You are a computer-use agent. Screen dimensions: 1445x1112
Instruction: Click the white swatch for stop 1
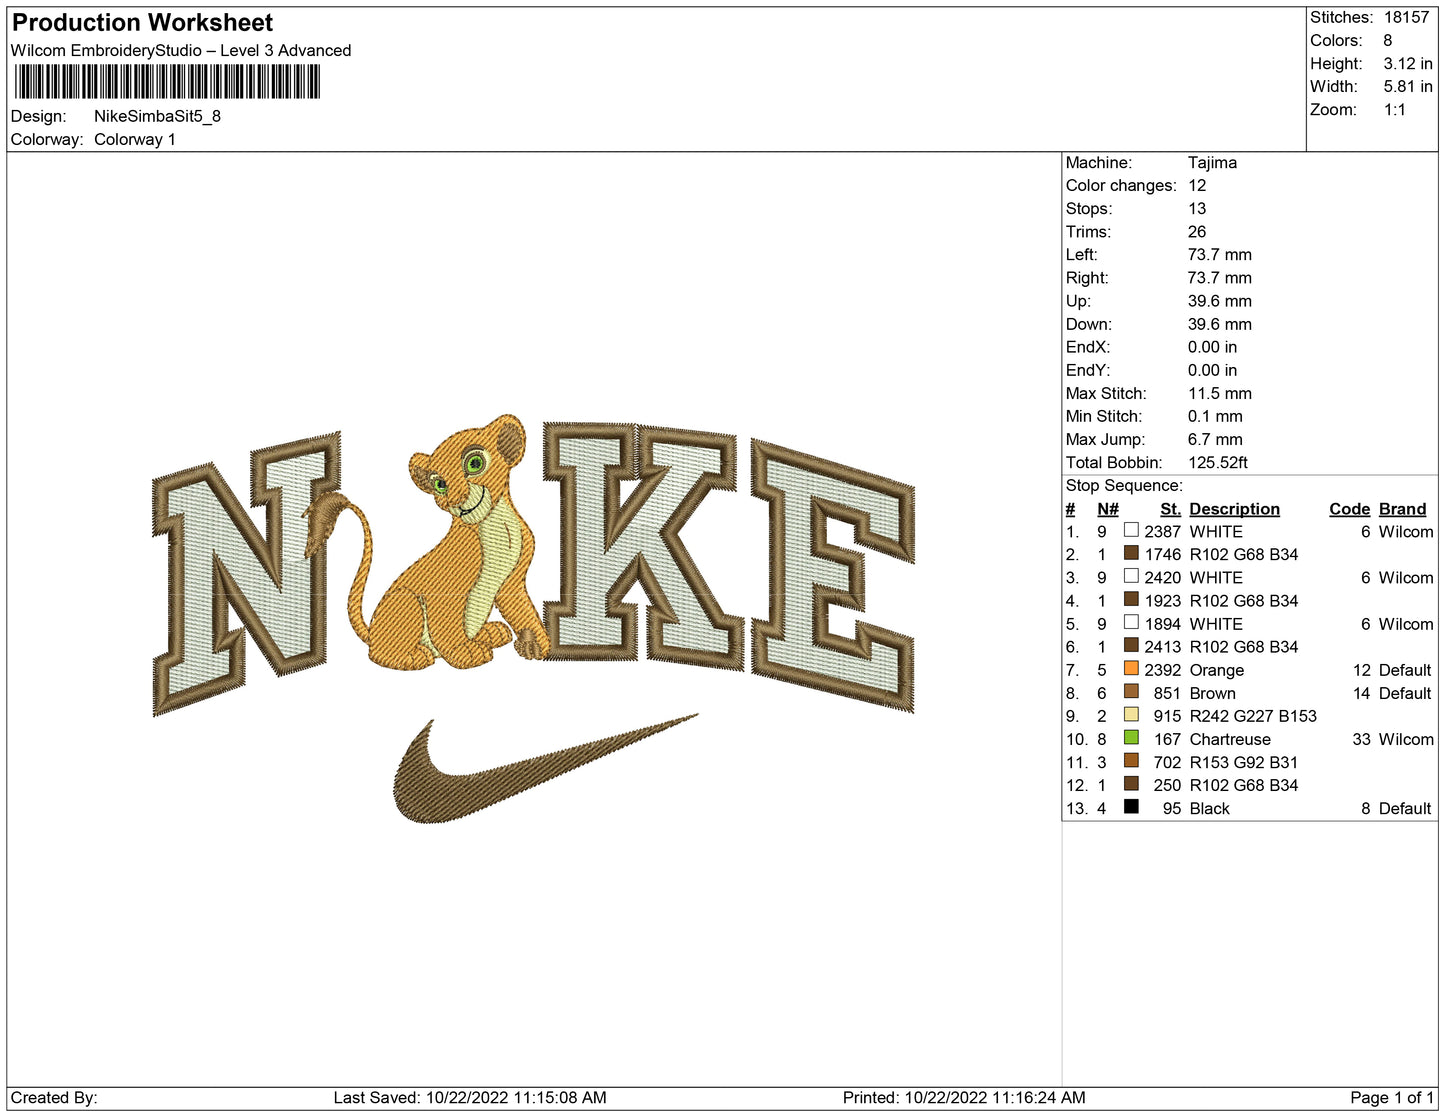1131,530
